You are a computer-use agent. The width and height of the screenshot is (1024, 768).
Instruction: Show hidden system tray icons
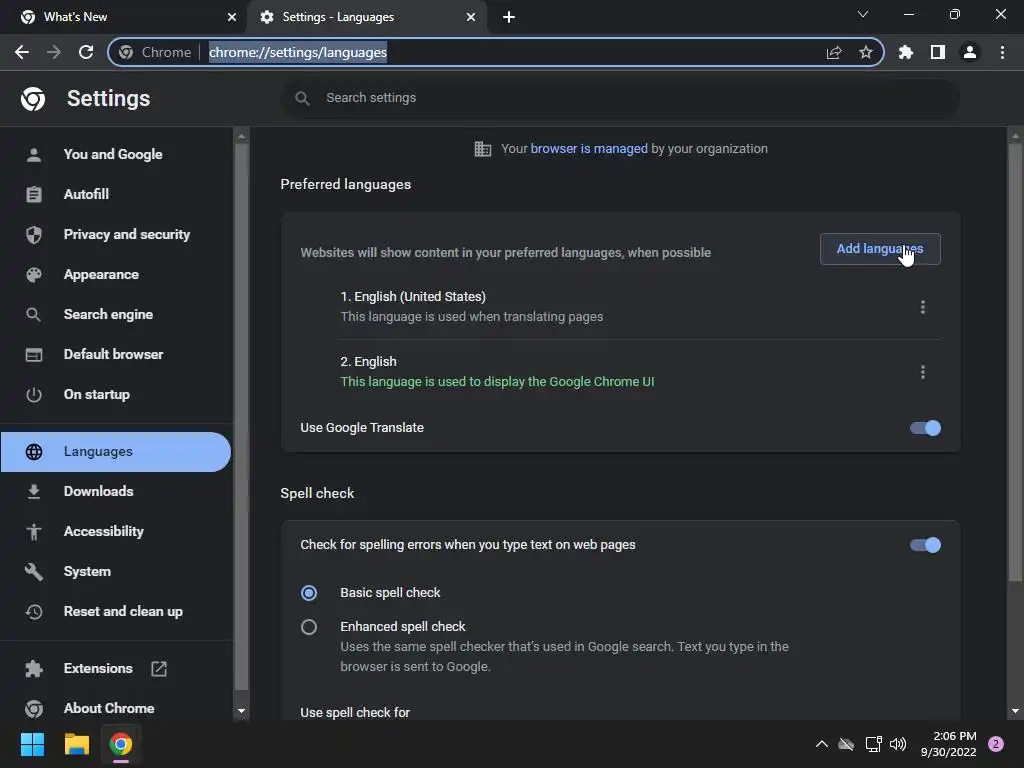[822, 744]
